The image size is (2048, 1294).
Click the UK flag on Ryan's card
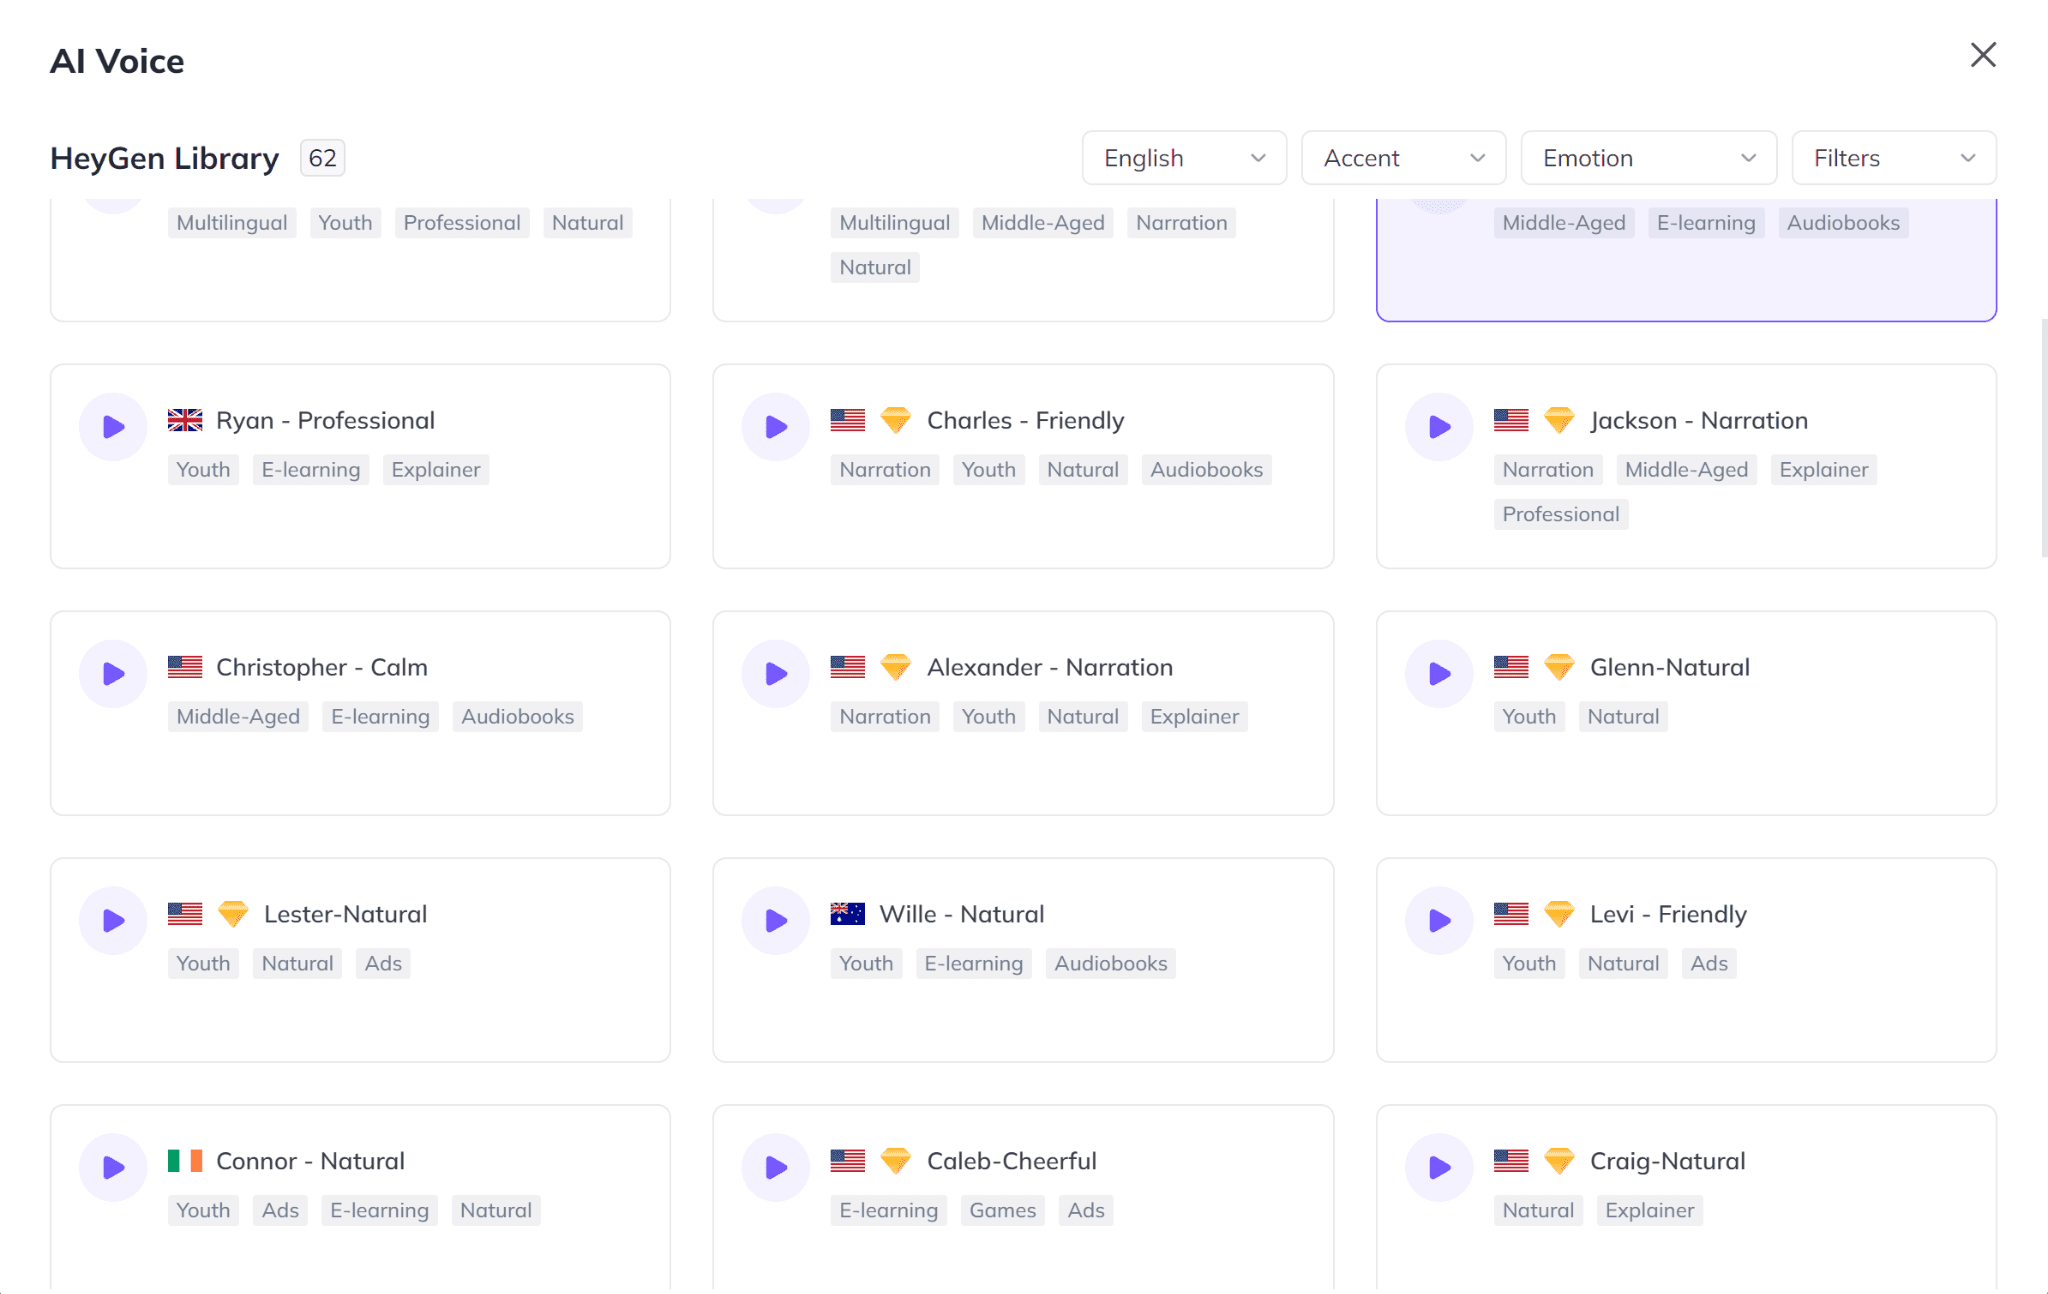185,420
